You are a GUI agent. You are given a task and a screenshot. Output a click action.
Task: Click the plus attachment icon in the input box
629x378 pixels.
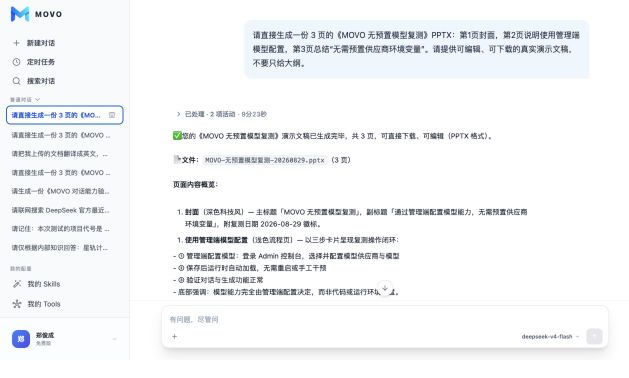174,336
